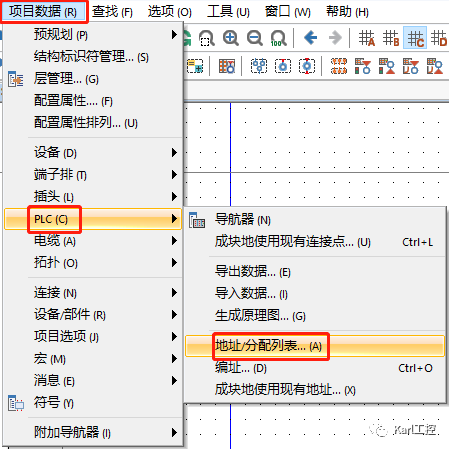Go forward with the gray right arrow
Screen dimensions: 449x449
(x=335, y=38)
